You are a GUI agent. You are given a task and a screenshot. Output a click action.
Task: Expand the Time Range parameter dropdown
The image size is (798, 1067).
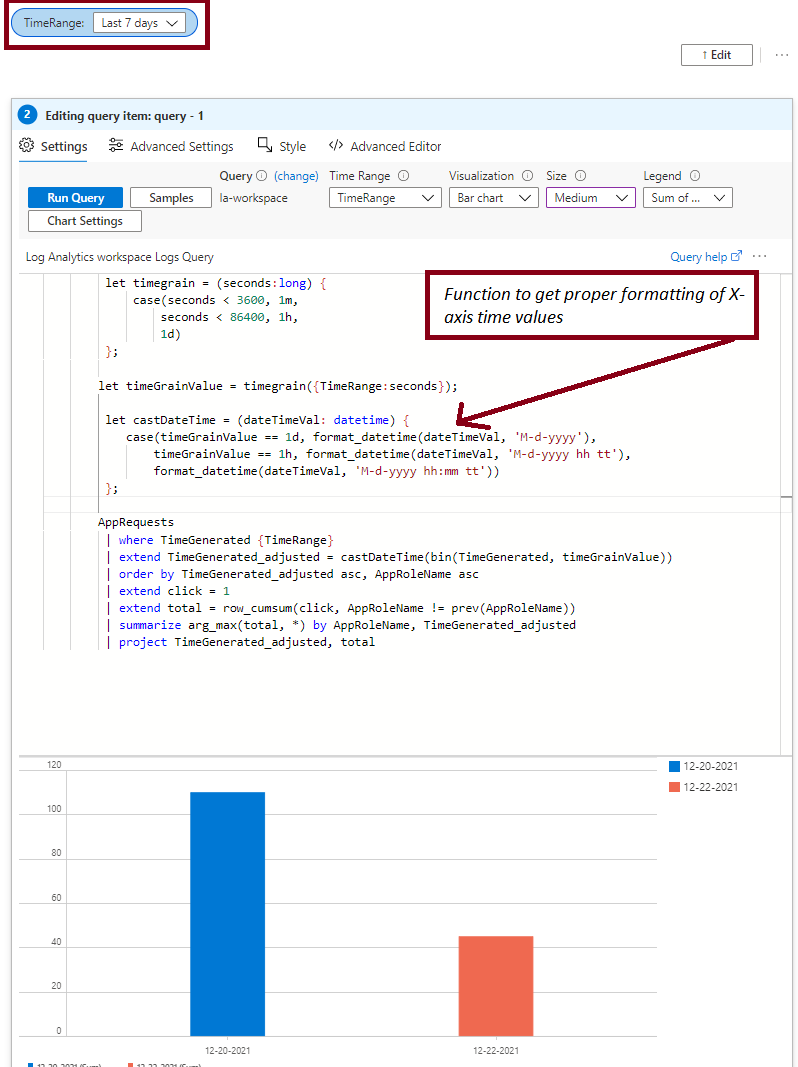[x=385, y=198]
